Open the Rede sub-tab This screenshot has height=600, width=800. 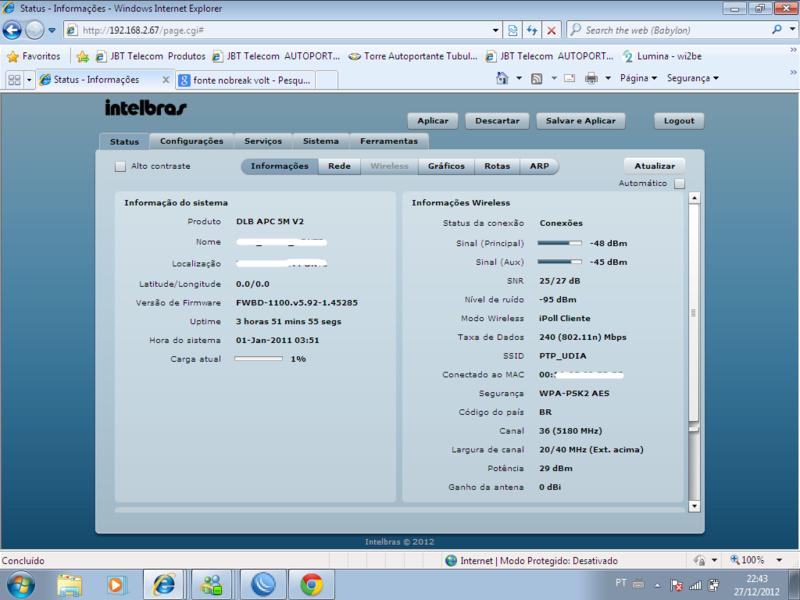point(339,166)
